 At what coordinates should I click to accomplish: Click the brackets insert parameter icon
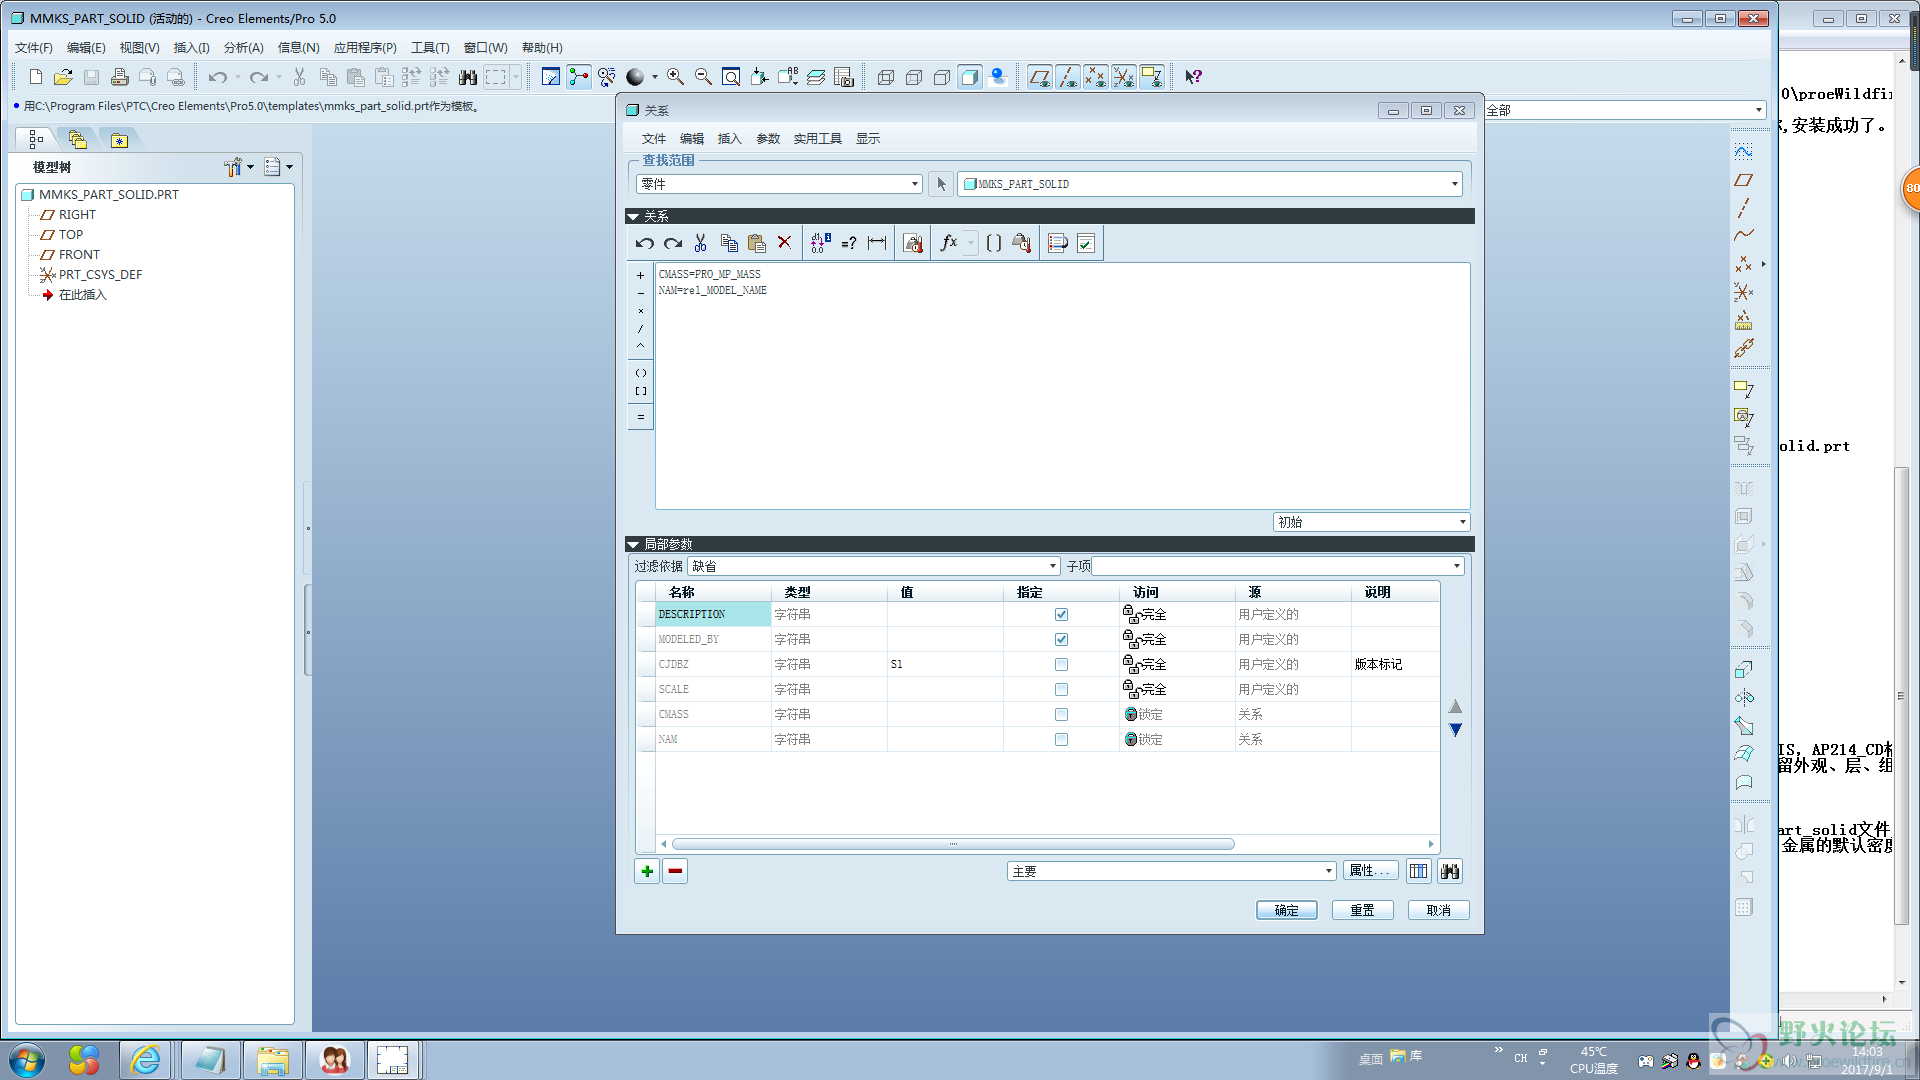(994, 243)
